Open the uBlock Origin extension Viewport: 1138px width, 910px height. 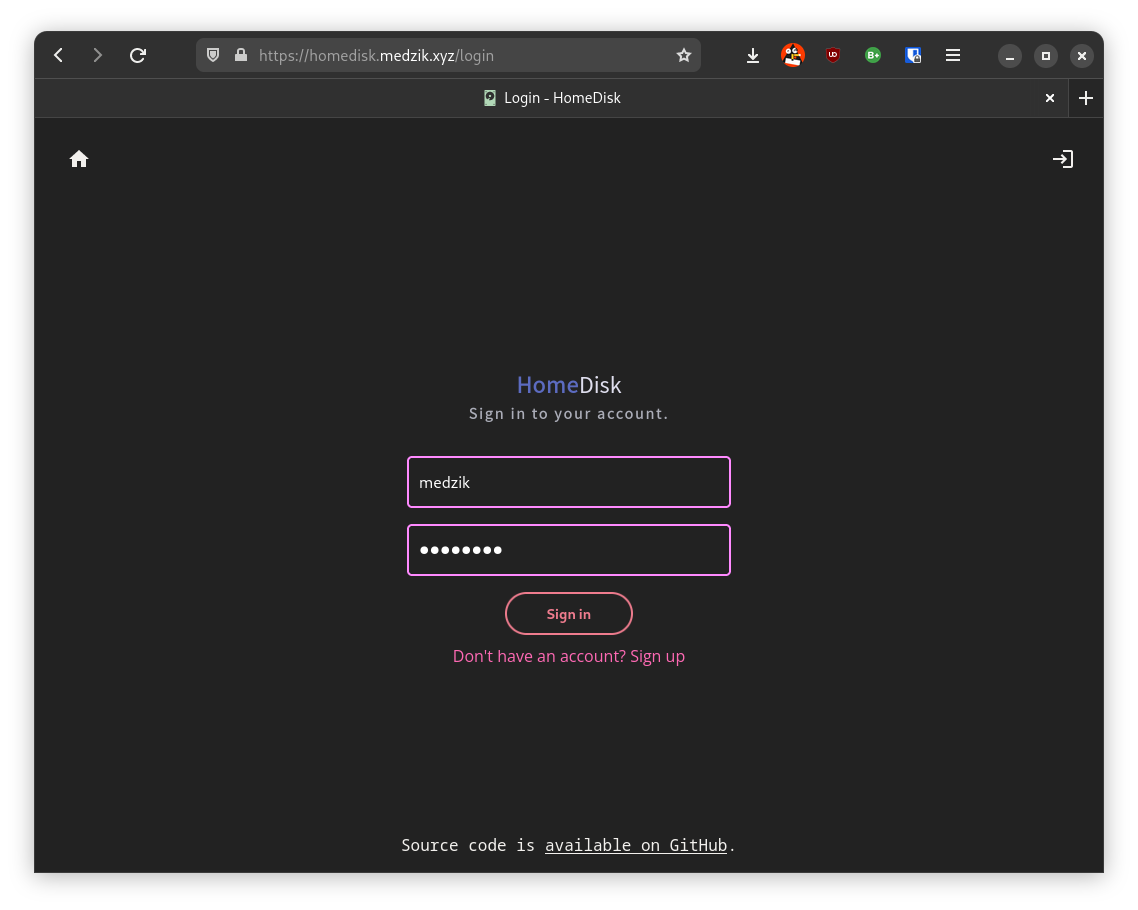[x=833, y=55]
